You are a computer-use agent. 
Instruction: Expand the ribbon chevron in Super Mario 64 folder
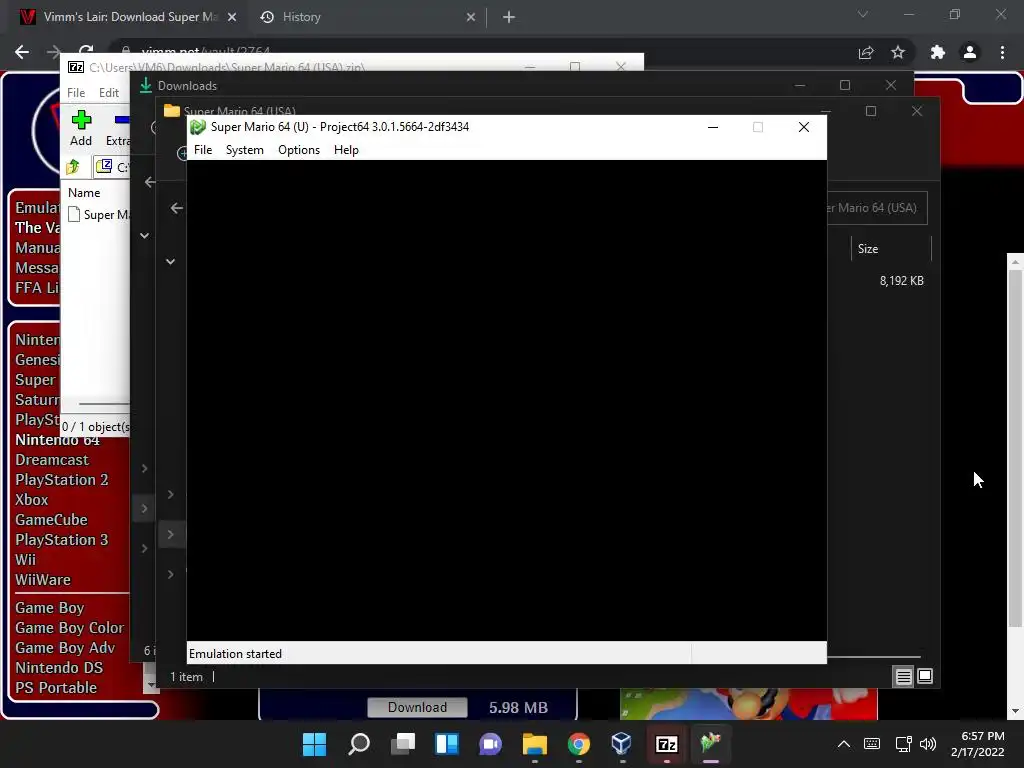170,262
